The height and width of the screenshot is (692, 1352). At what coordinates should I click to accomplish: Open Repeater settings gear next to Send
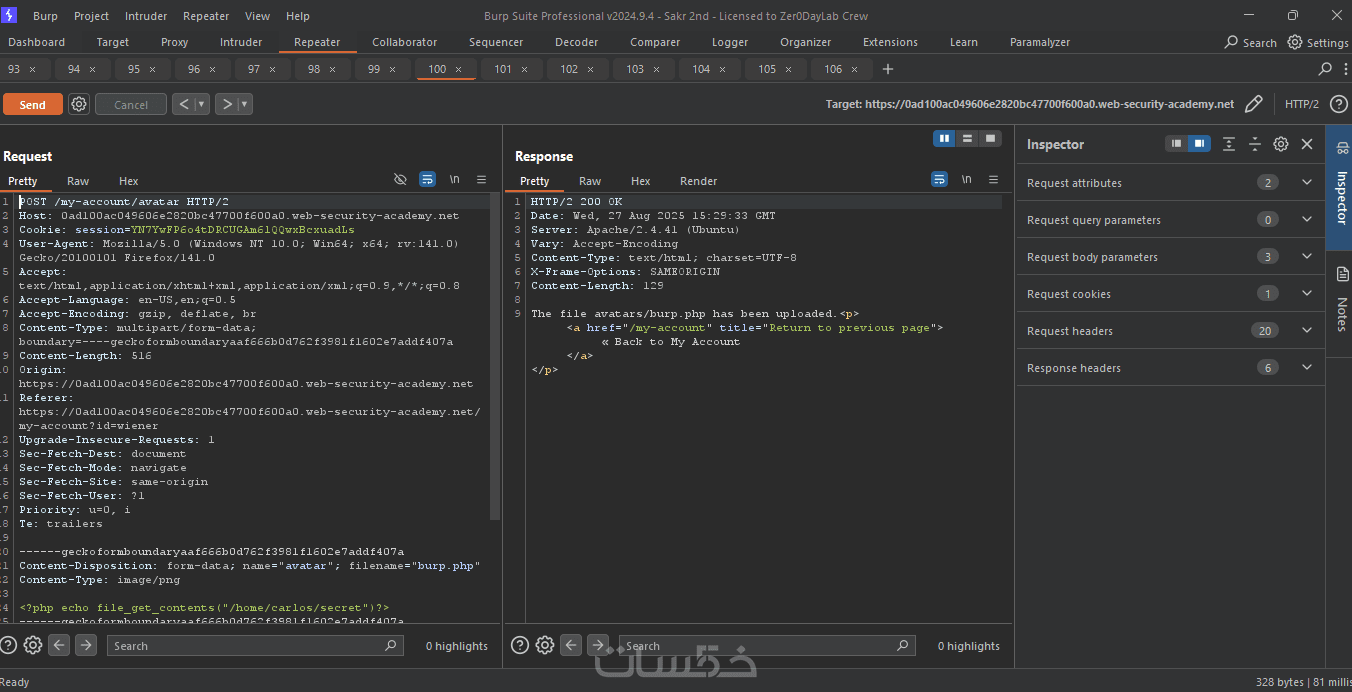79,104
